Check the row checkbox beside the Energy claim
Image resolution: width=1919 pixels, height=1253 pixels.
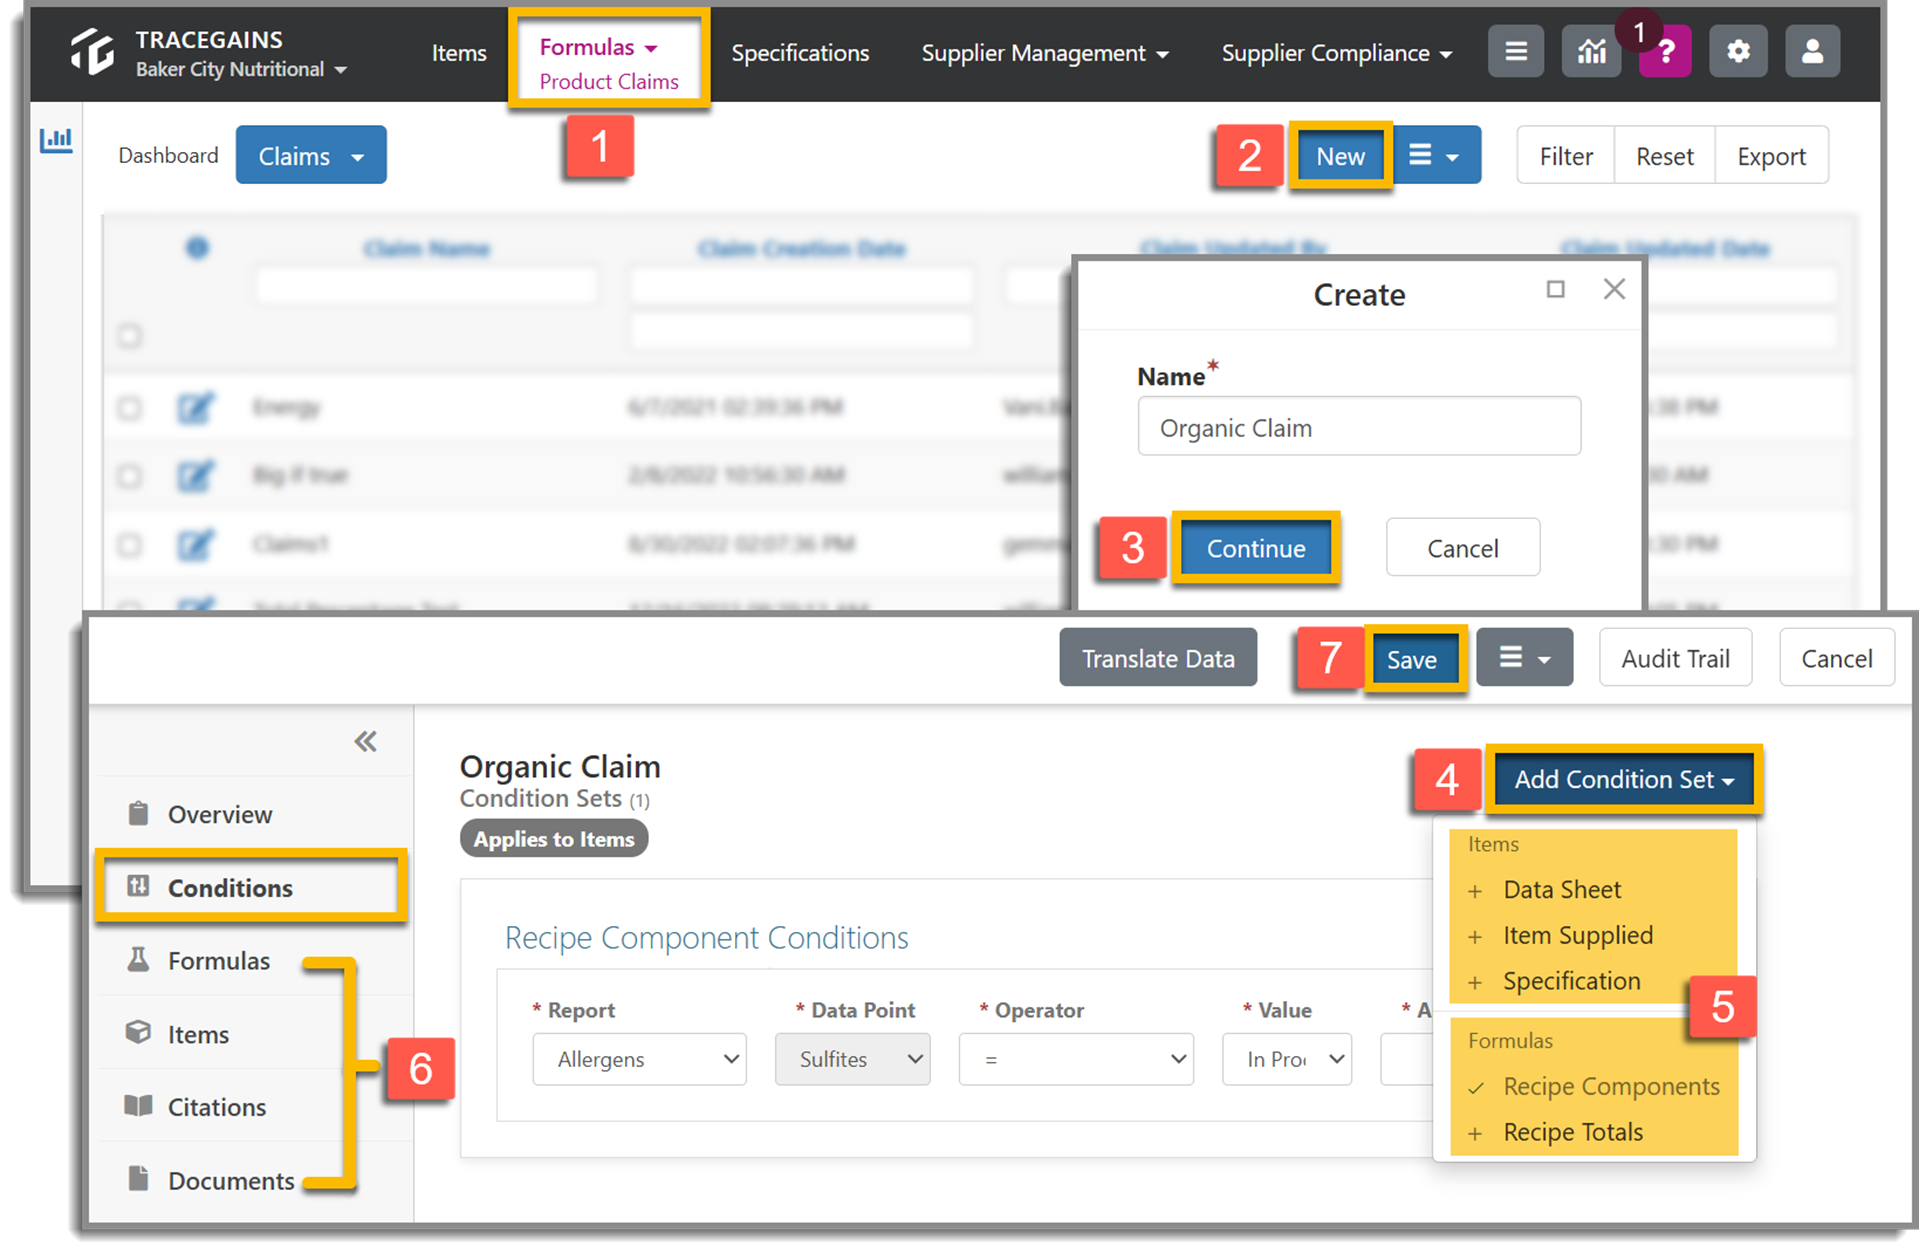pyautogui.click(x=129, y=407)
